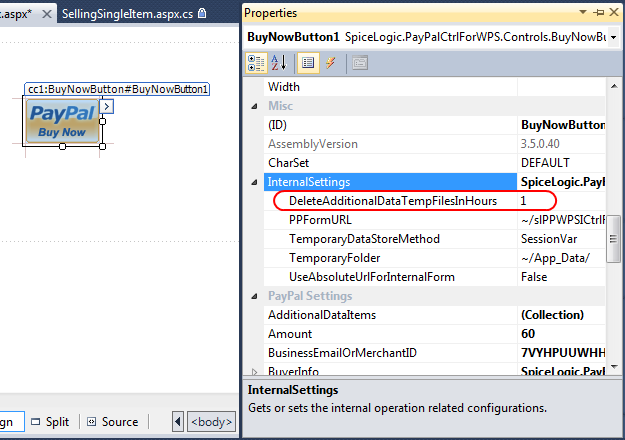This screenshot has height=440, width=625.
Task: Switch Properties to Categorized view
Action: tap(255, 62)
